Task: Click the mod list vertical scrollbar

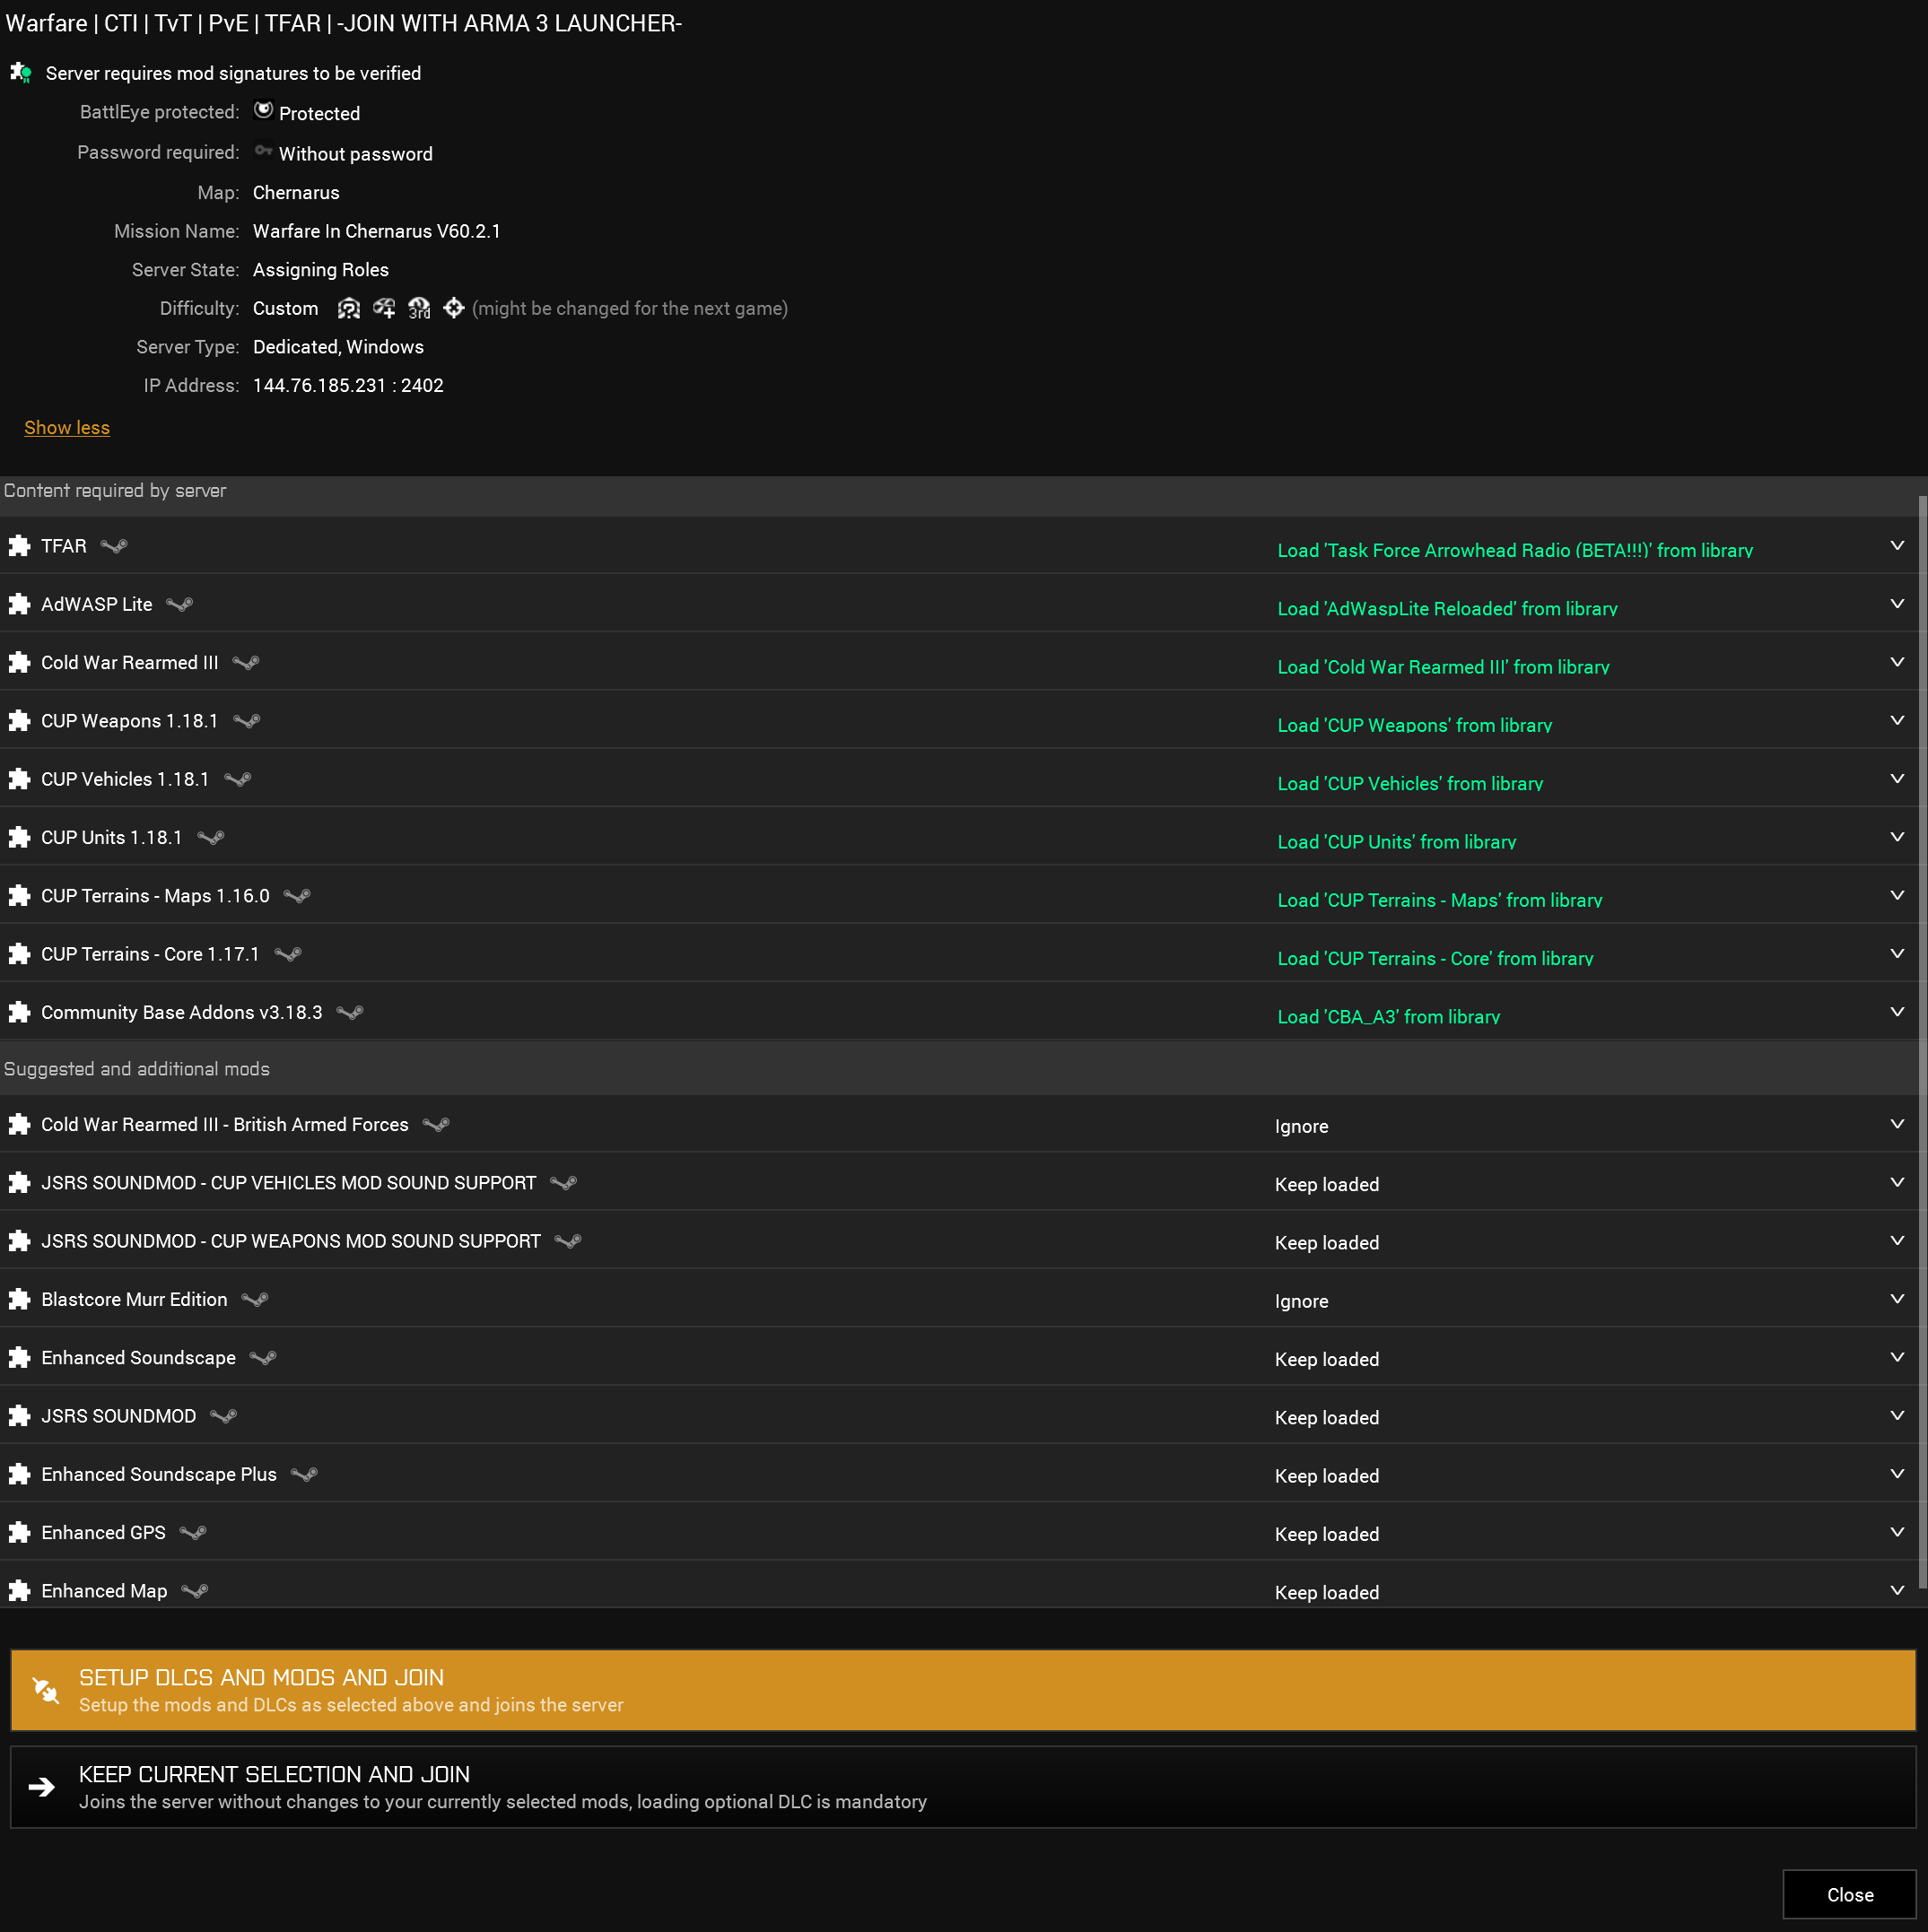Action: click(x=1922, y=1040)
